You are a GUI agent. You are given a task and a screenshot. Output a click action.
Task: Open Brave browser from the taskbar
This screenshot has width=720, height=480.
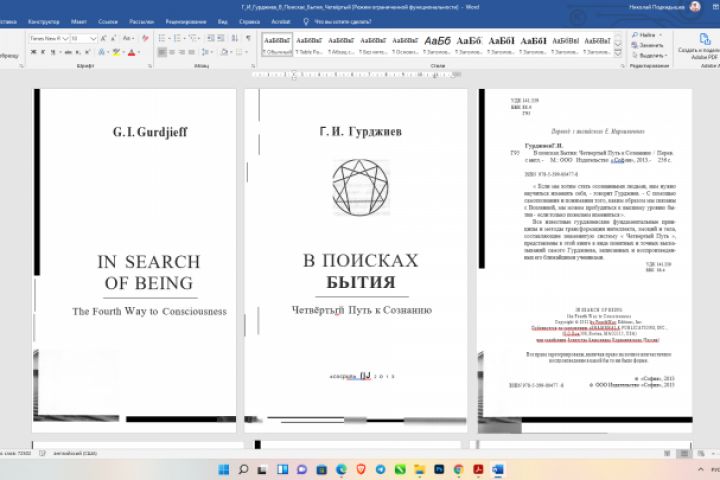[x=361, y=469]
